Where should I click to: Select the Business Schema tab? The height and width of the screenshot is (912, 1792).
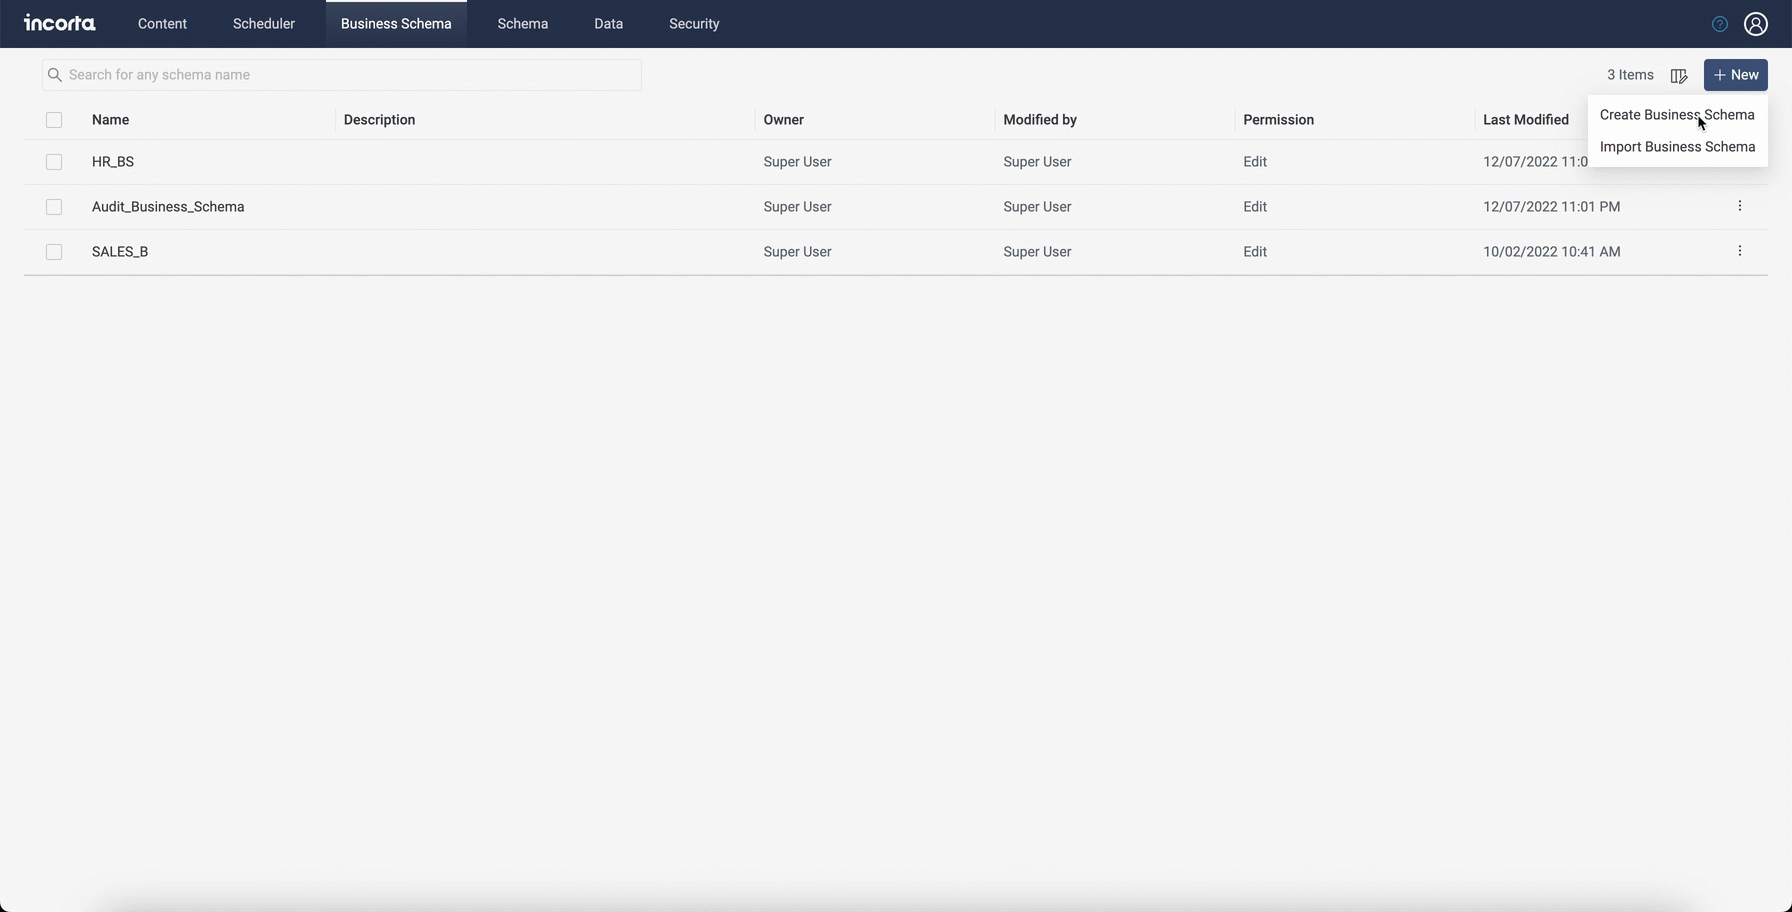pos(396,24)
